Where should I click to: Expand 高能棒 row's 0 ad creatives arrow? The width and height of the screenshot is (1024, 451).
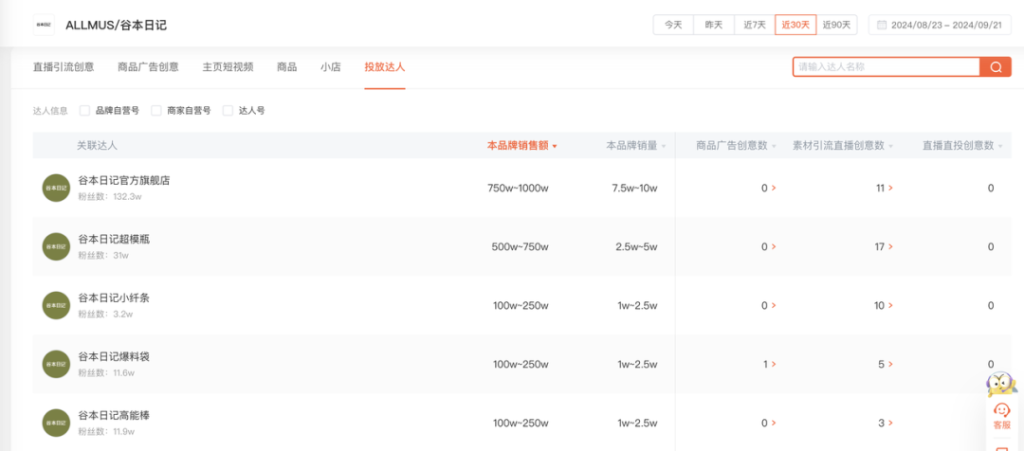coord(774,423)
